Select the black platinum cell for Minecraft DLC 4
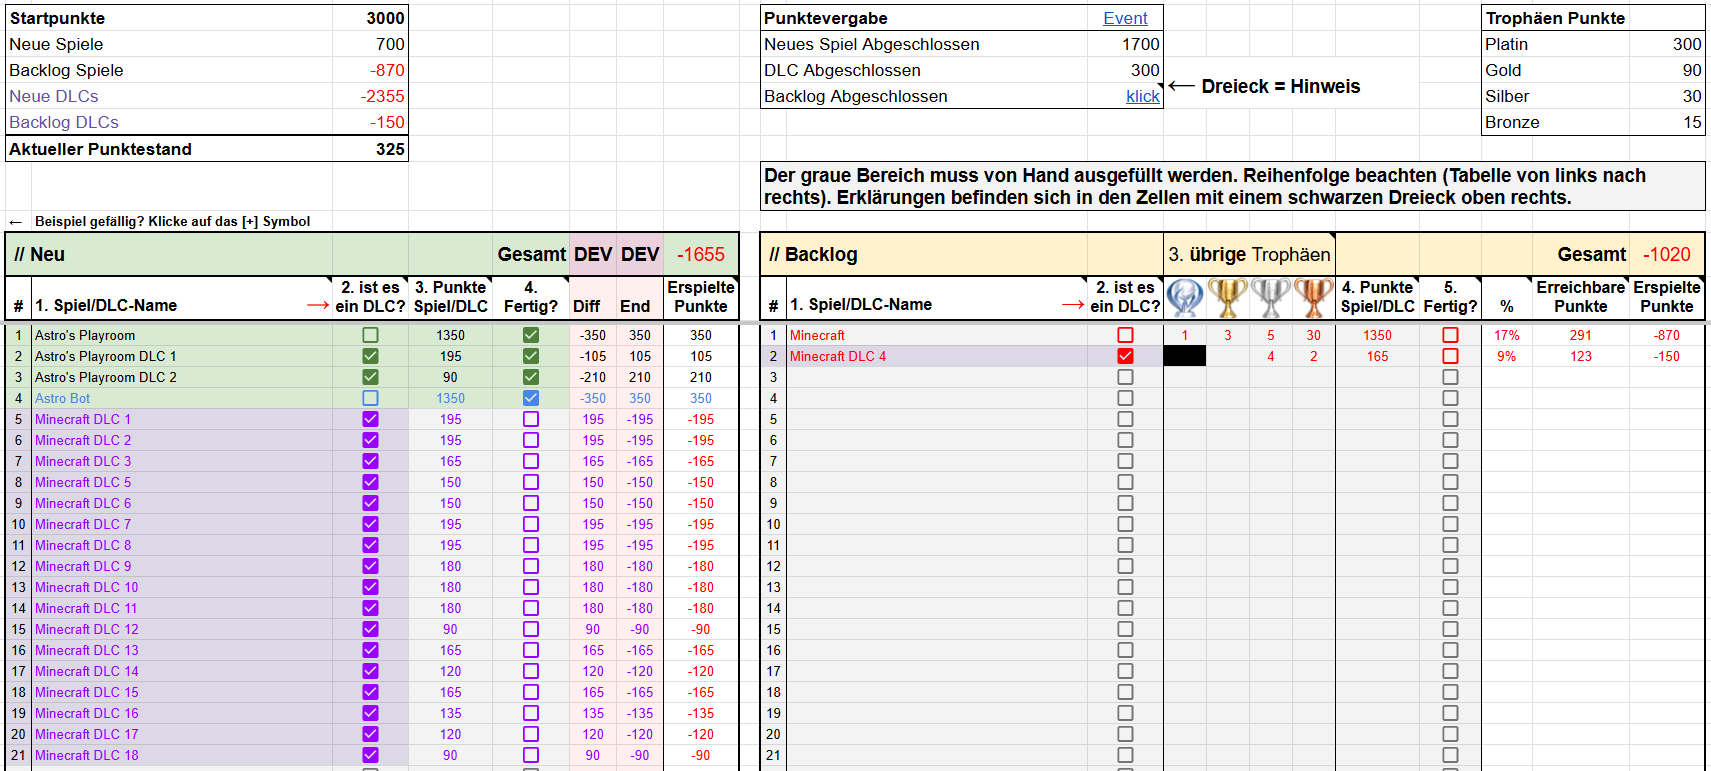This screenshot has height=771, width=1711. click(1185, 356)
